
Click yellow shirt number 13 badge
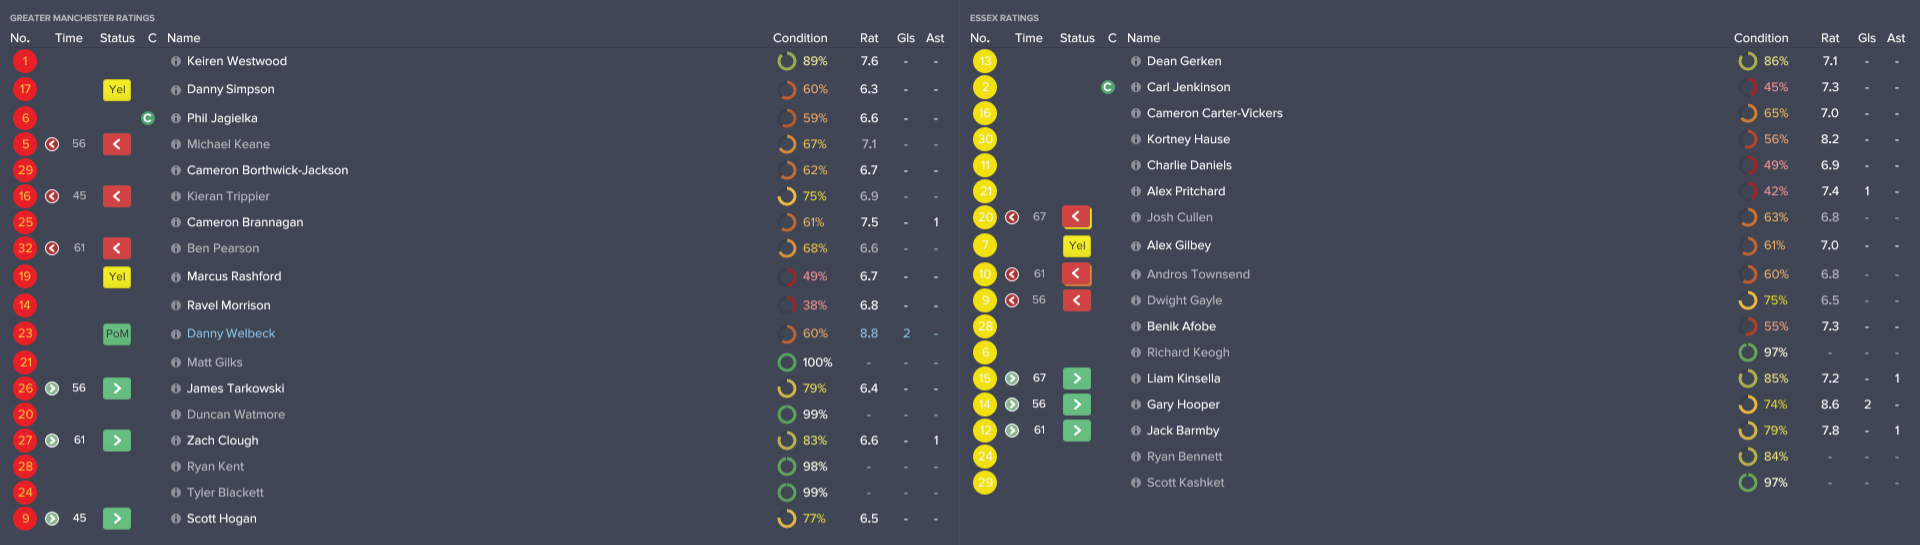point(985,61)
